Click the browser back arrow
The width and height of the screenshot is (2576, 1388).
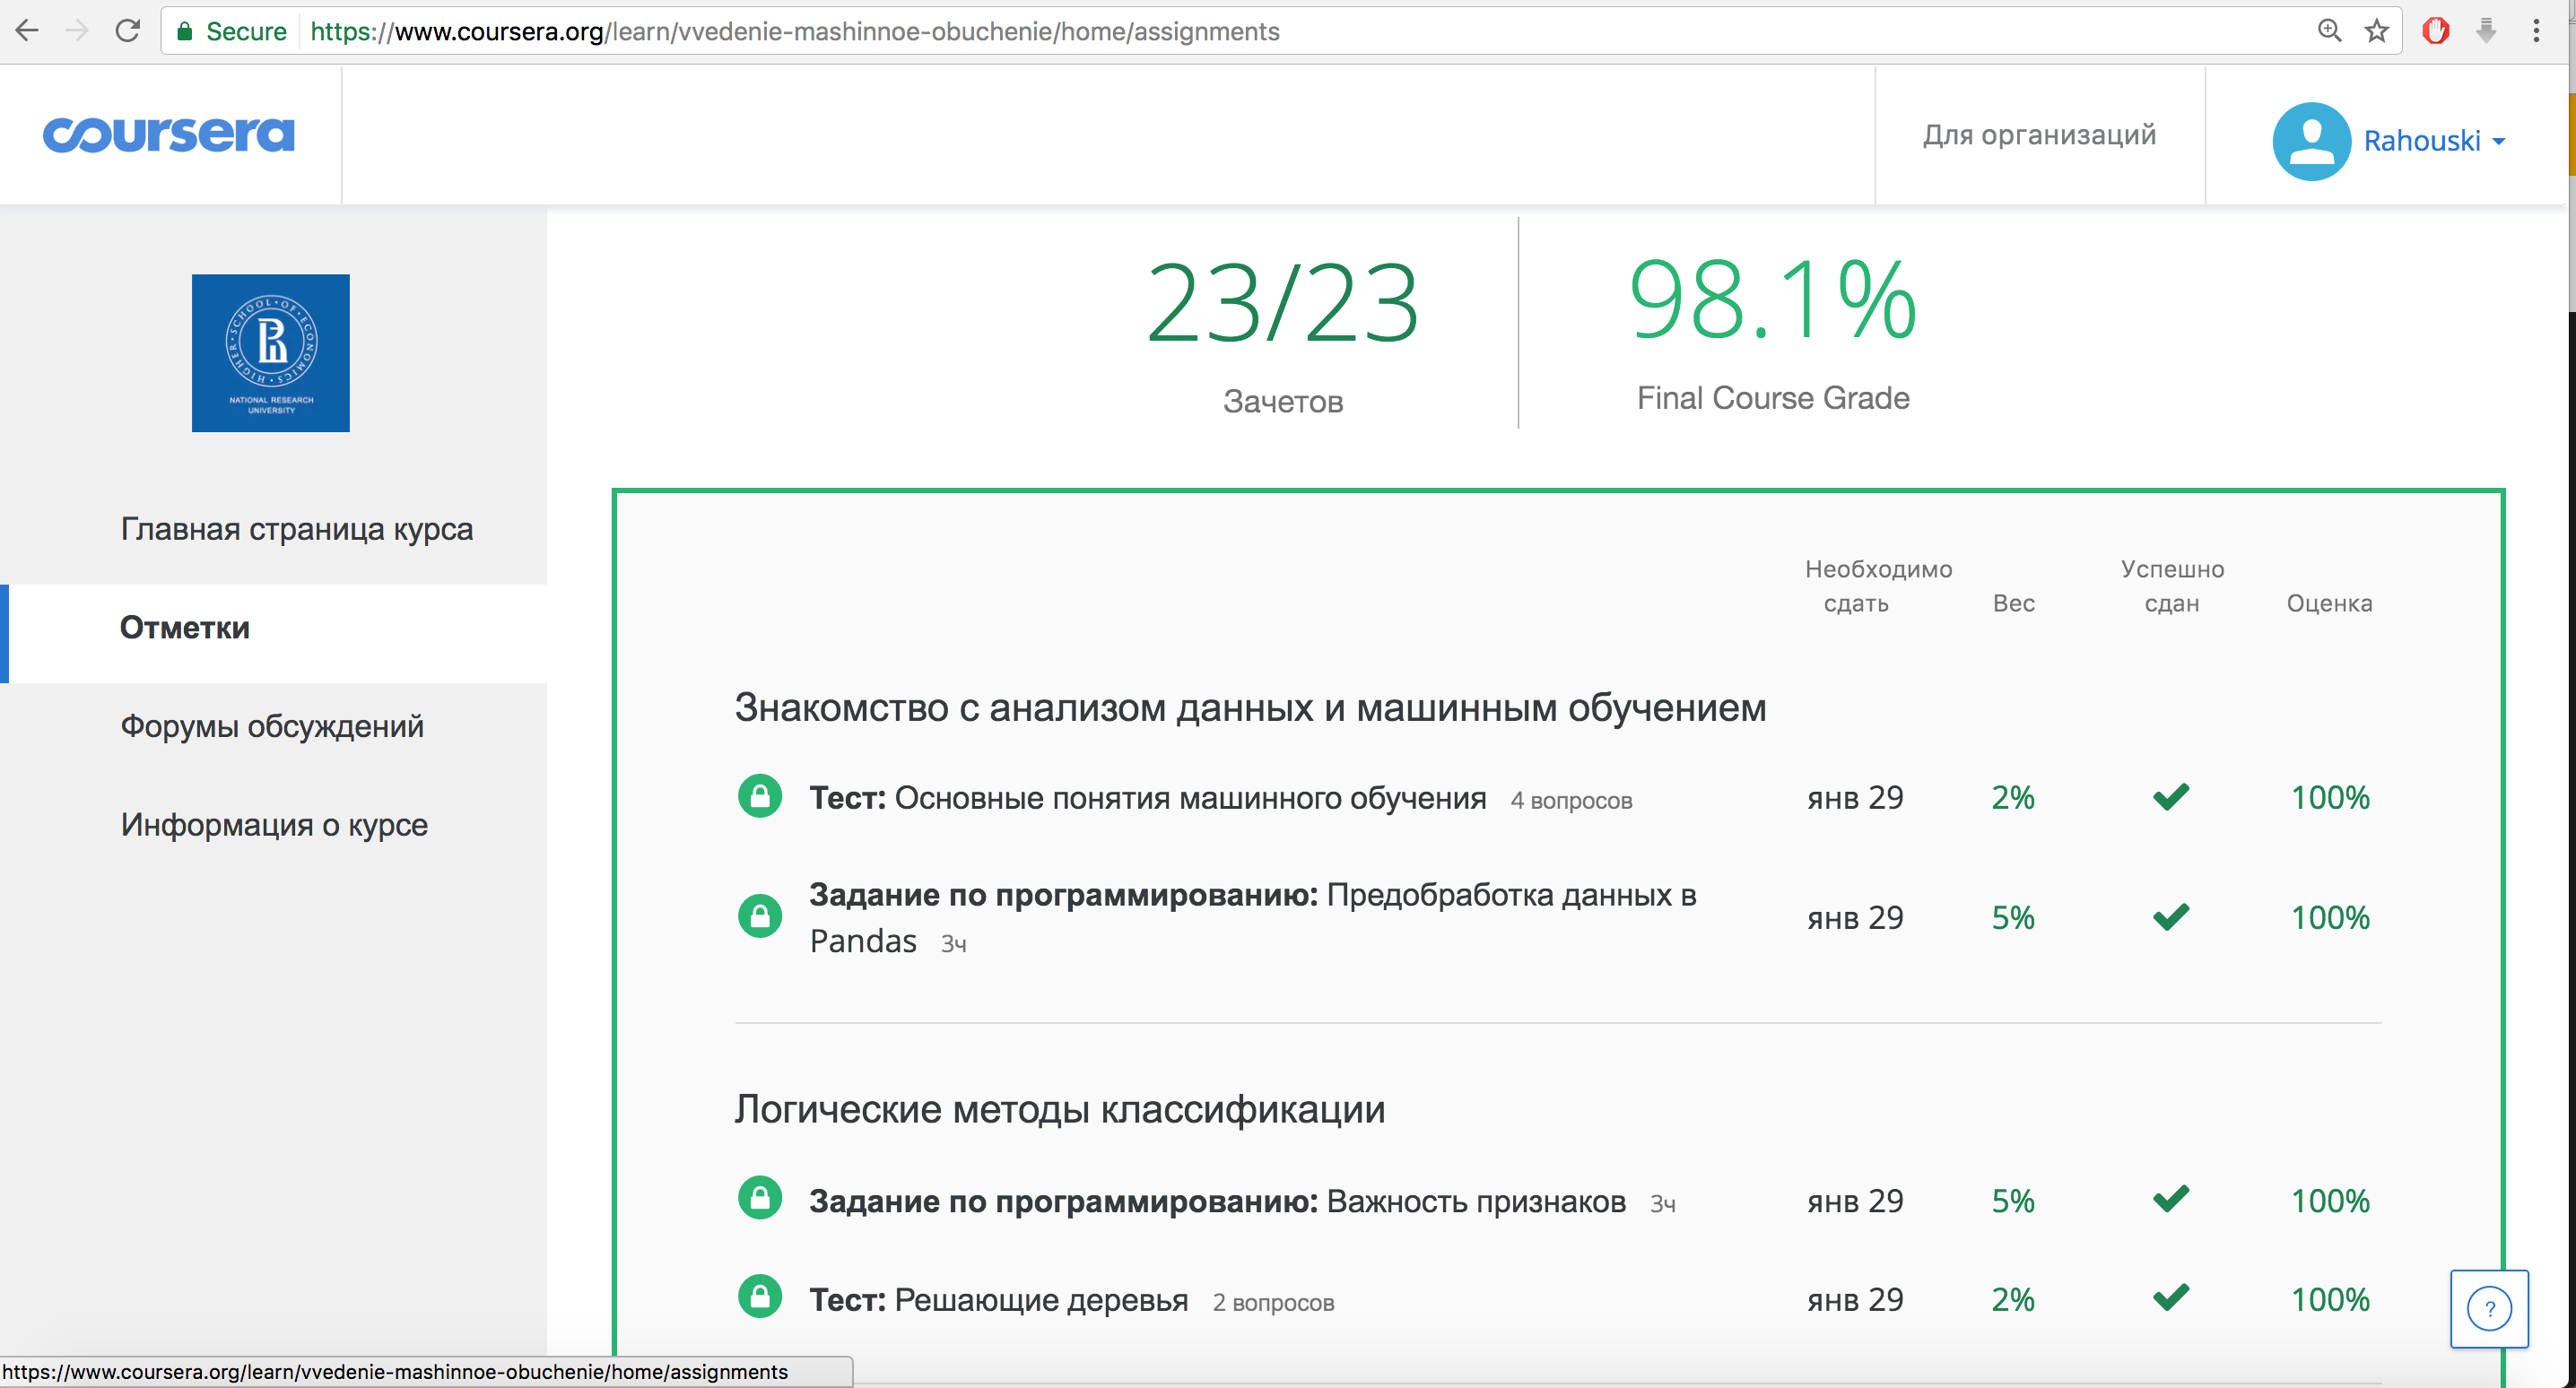(27, 31)
